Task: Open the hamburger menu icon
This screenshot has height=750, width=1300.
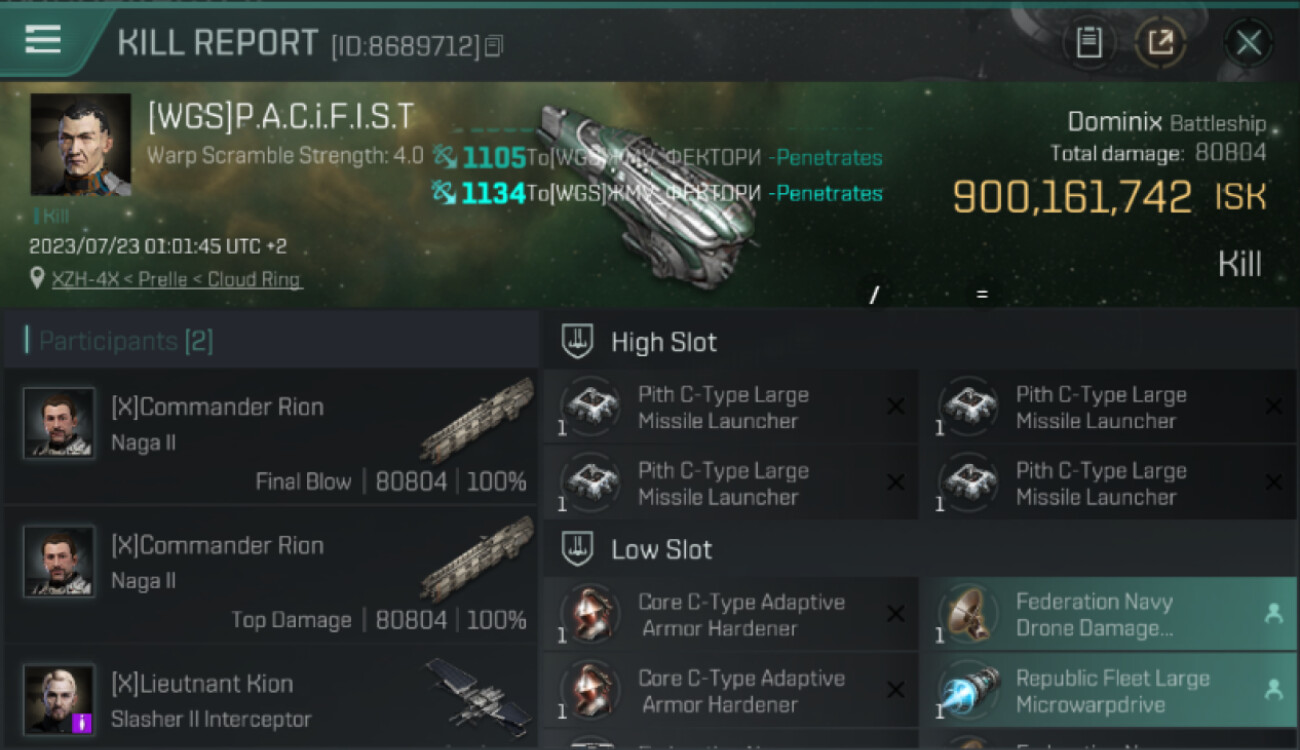Action: pos(43,39)
